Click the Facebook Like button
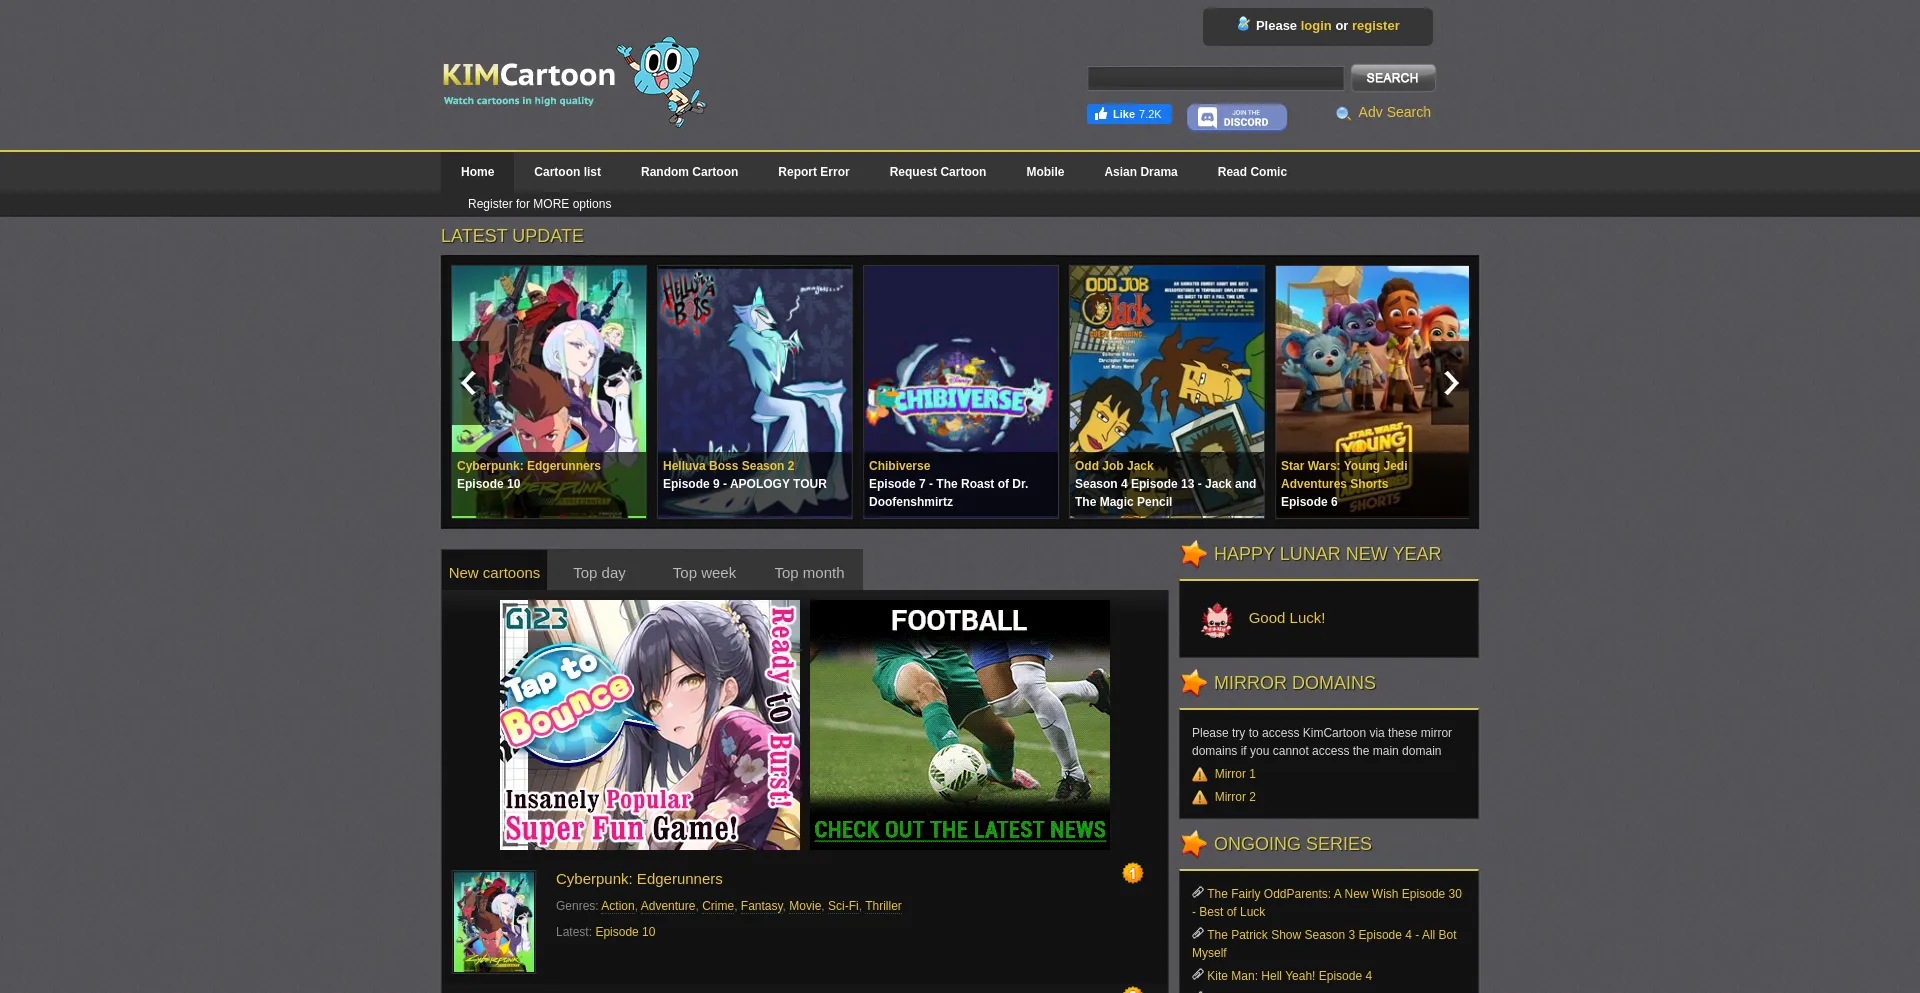The height and width of the screenshot is (993, 1920). (x=1129, y=114)
